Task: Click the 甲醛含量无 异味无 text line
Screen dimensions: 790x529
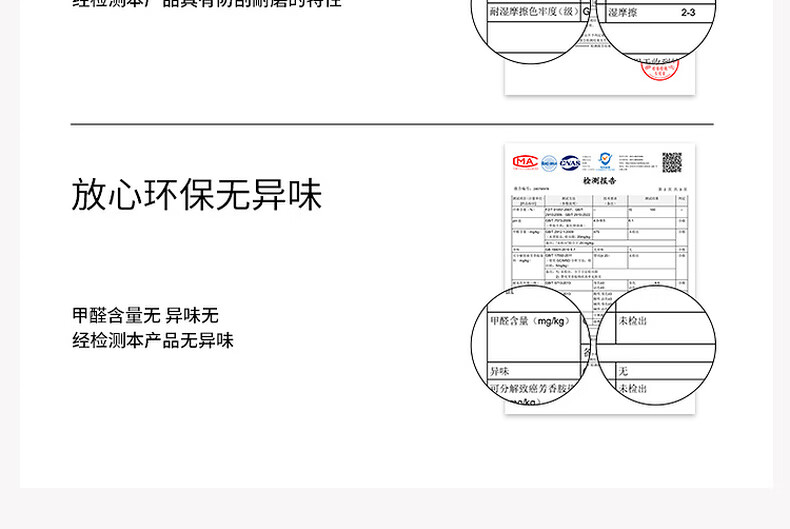Action: (x=145, y=315)
